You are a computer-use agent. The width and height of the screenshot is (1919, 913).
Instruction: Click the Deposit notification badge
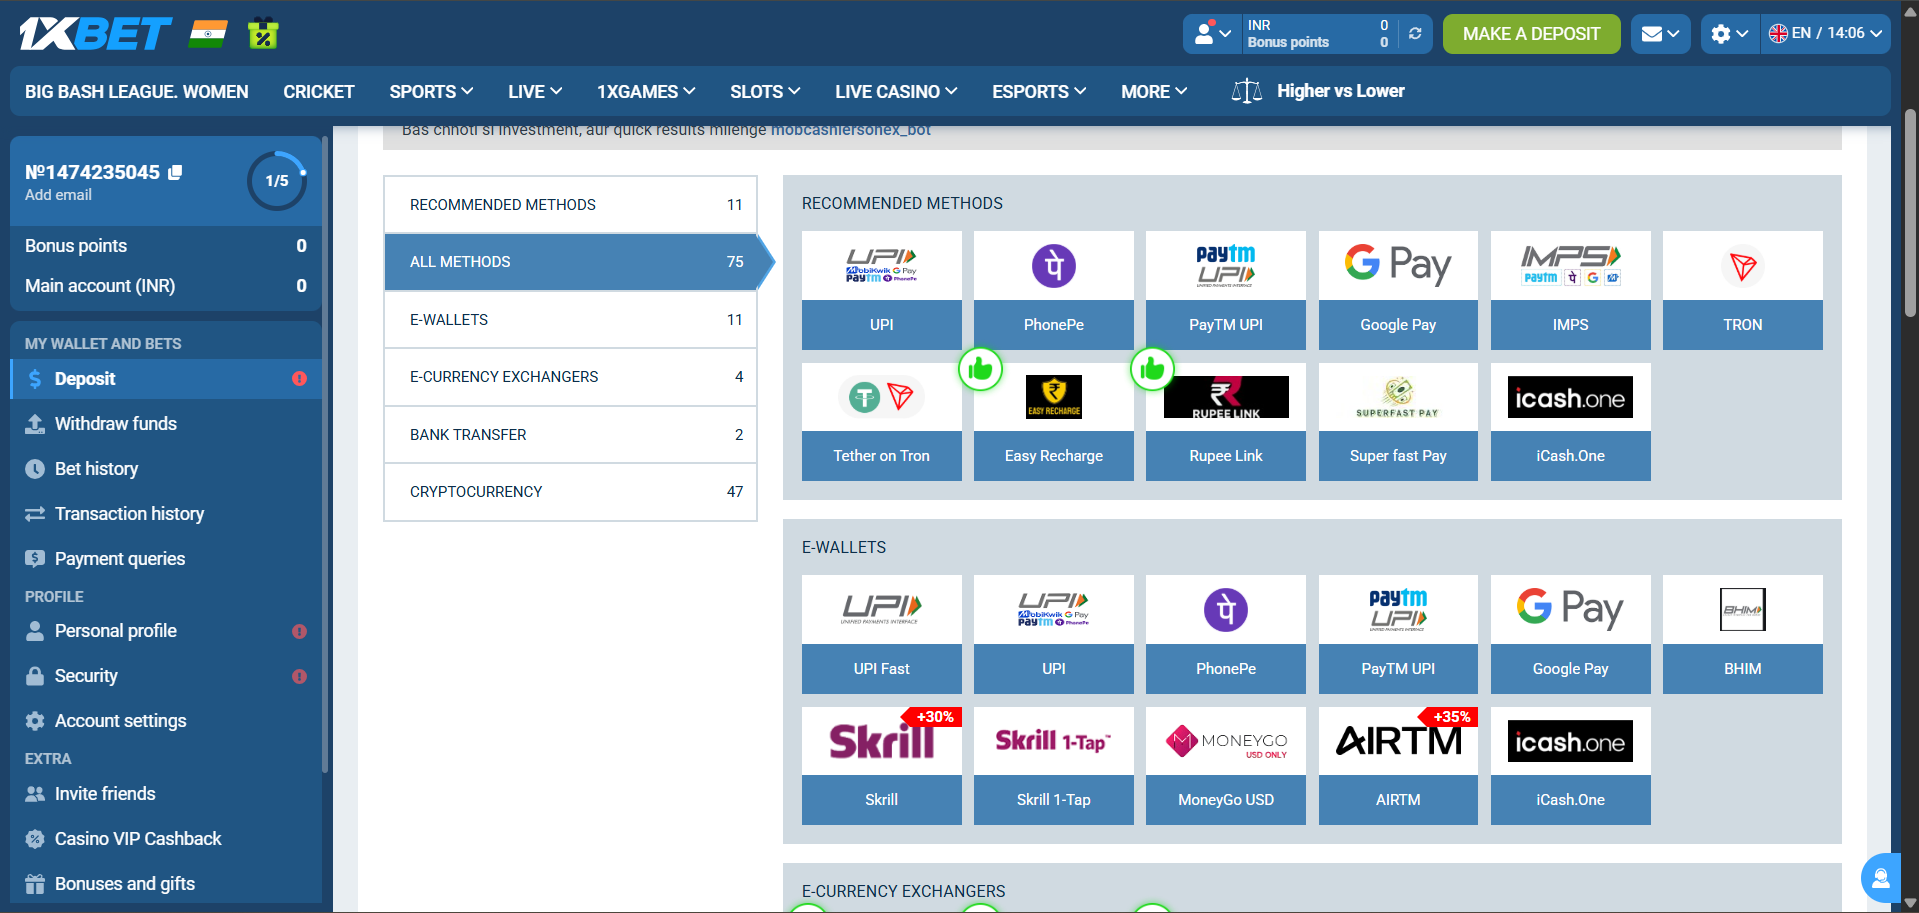[x=299, y=379]
